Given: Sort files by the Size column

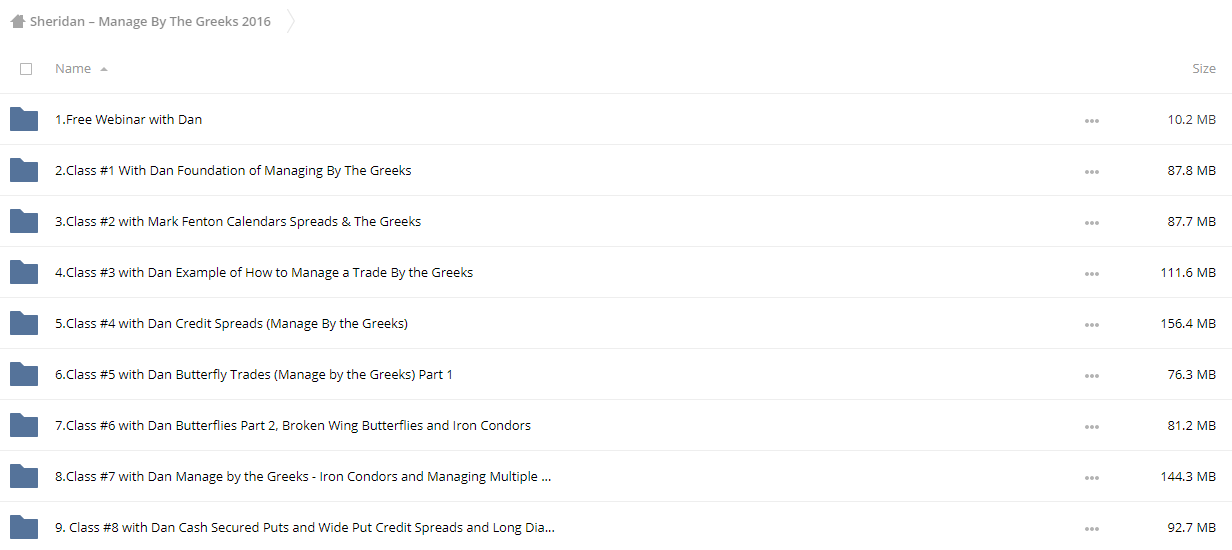Looking at the screenshot, I should [x=1204, y=69].
